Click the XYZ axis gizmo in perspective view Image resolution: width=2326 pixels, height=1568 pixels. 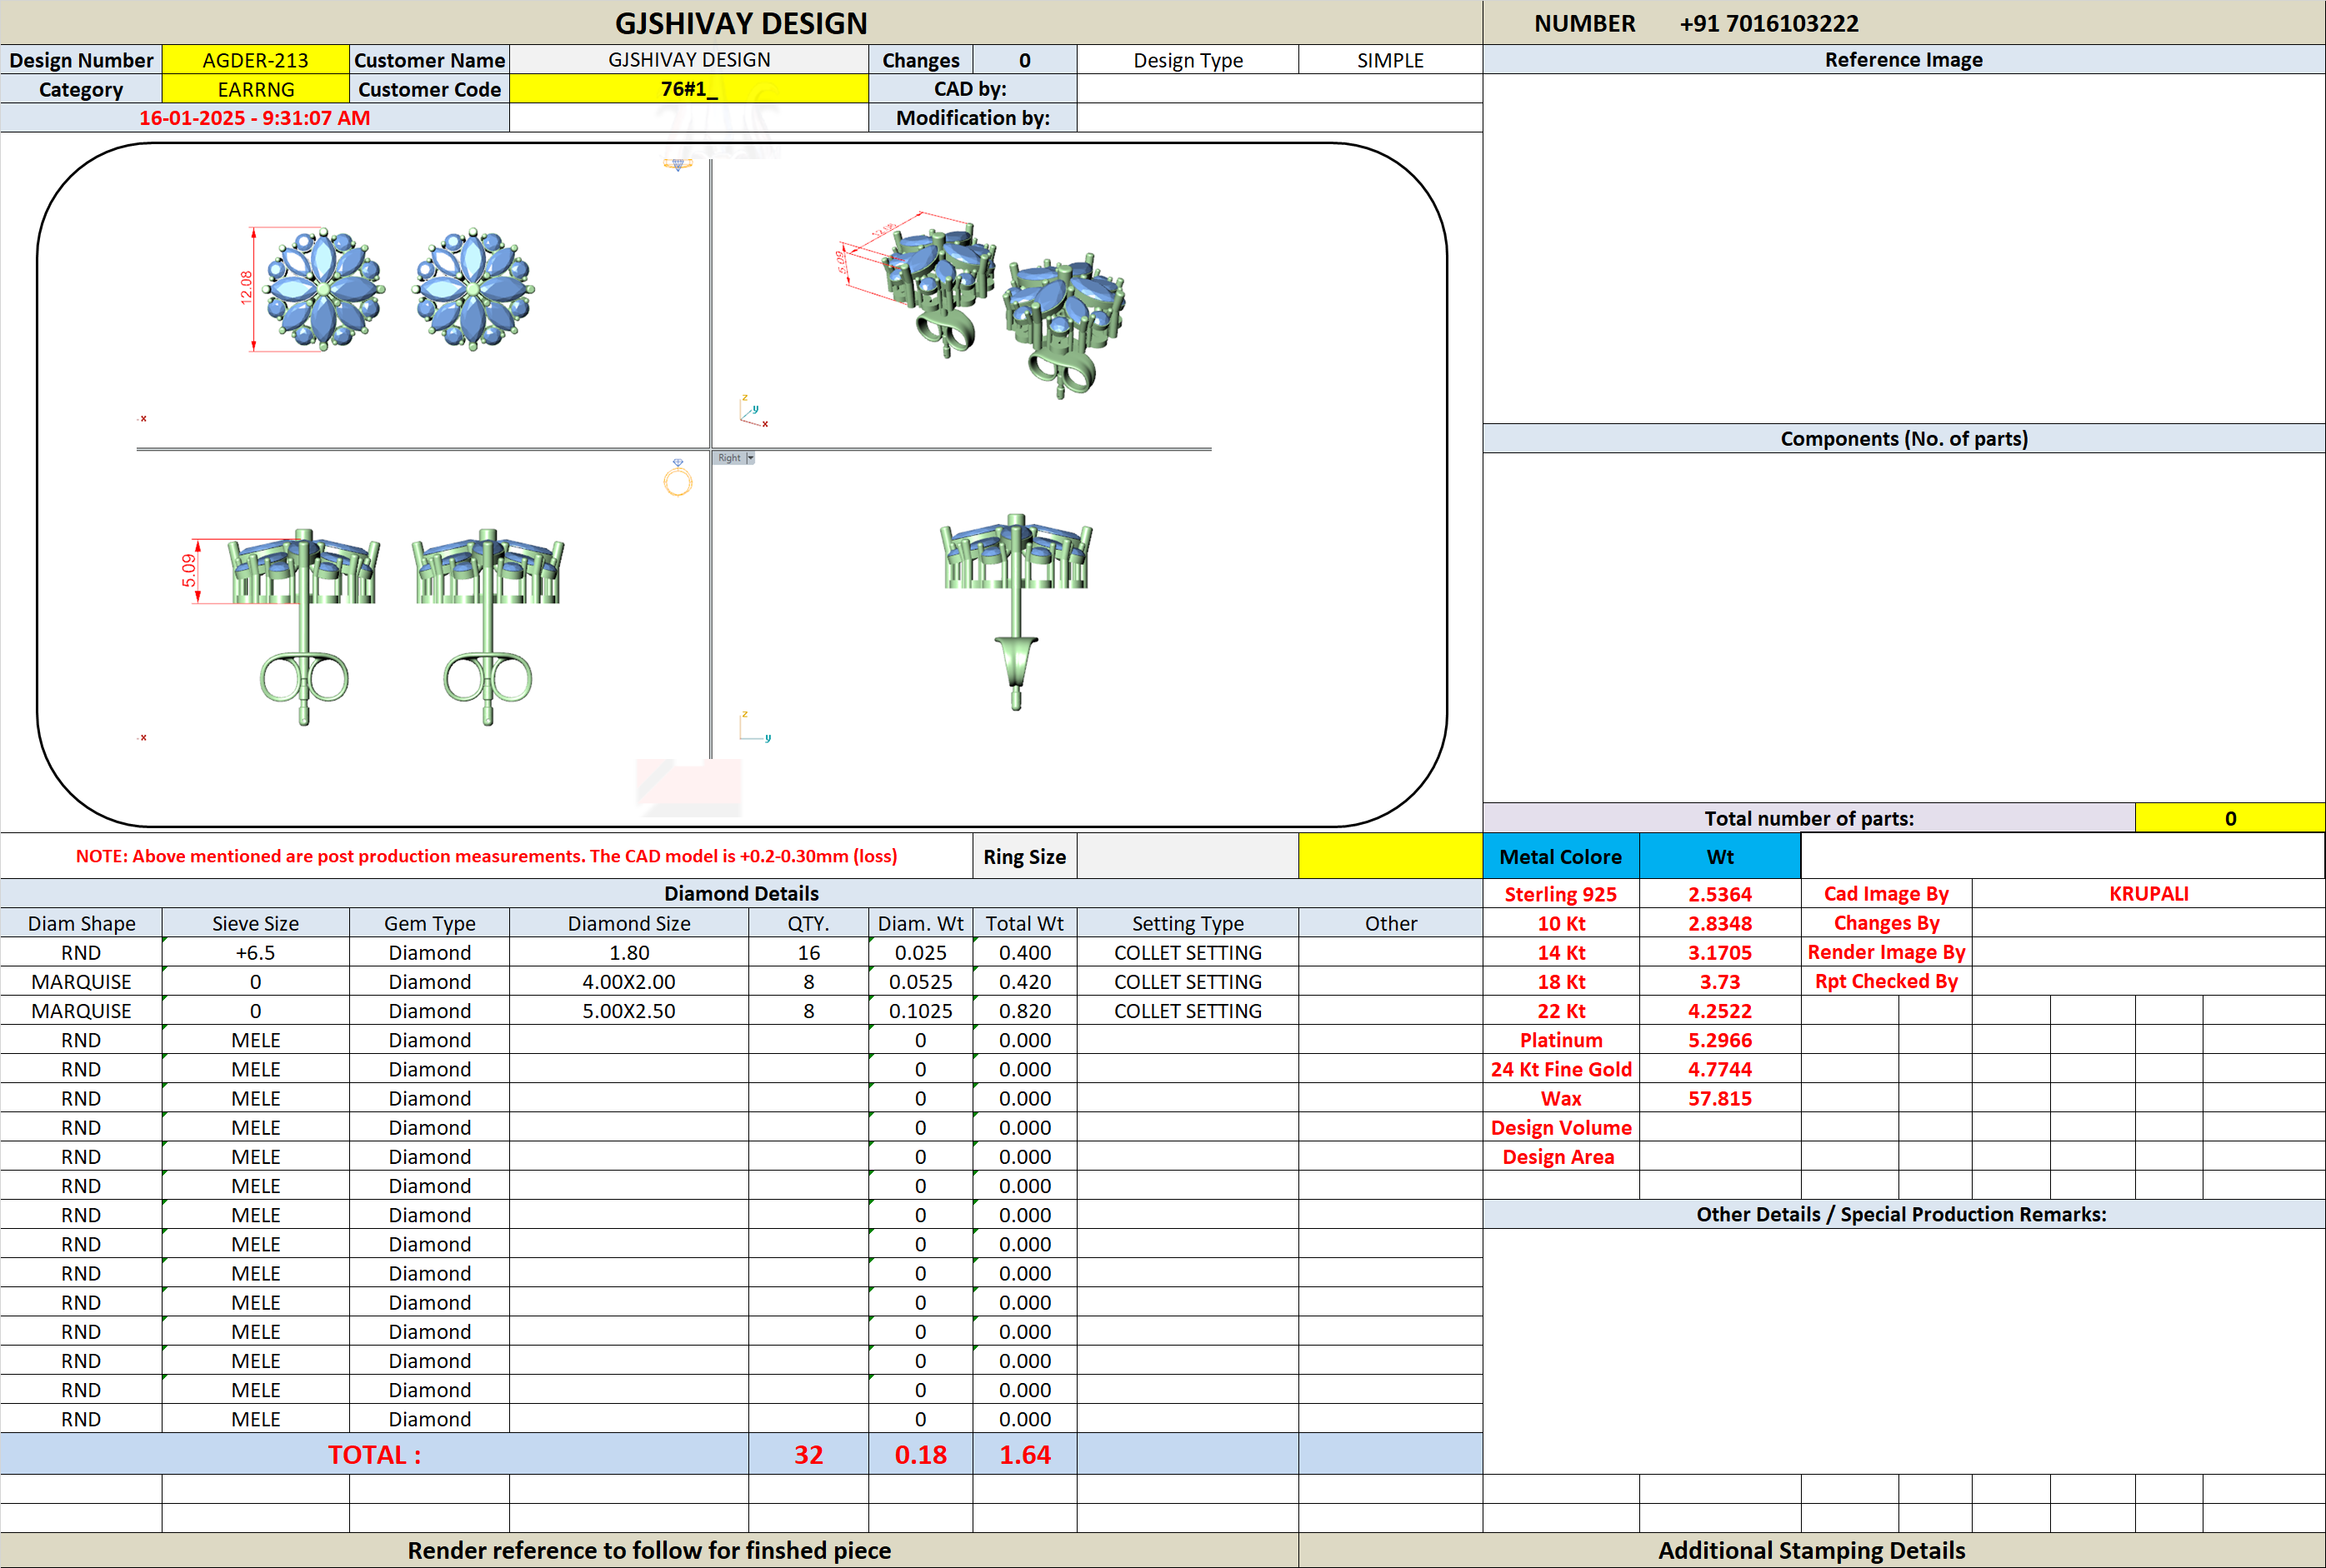point(753,411)
